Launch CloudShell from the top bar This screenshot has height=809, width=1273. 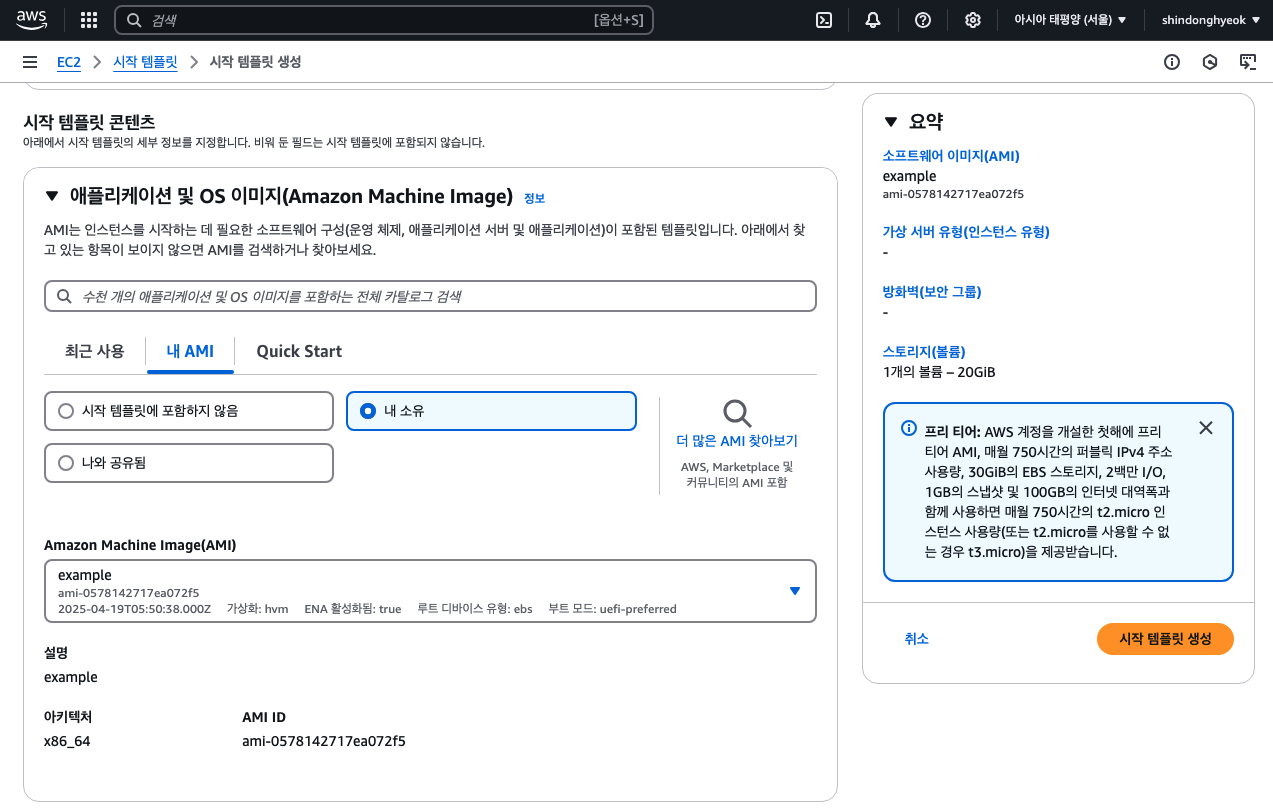tap(824, 20)
